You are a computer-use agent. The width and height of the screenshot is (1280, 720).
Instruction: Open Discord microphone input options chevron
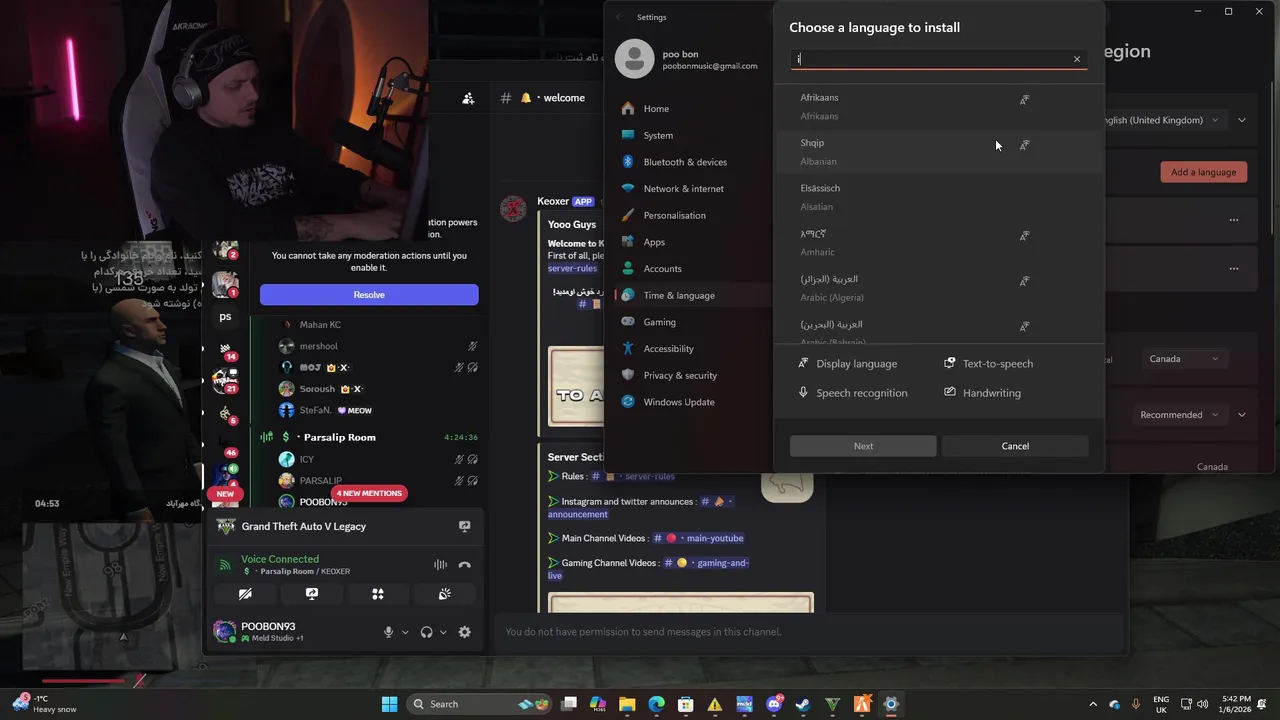(405, 632)
